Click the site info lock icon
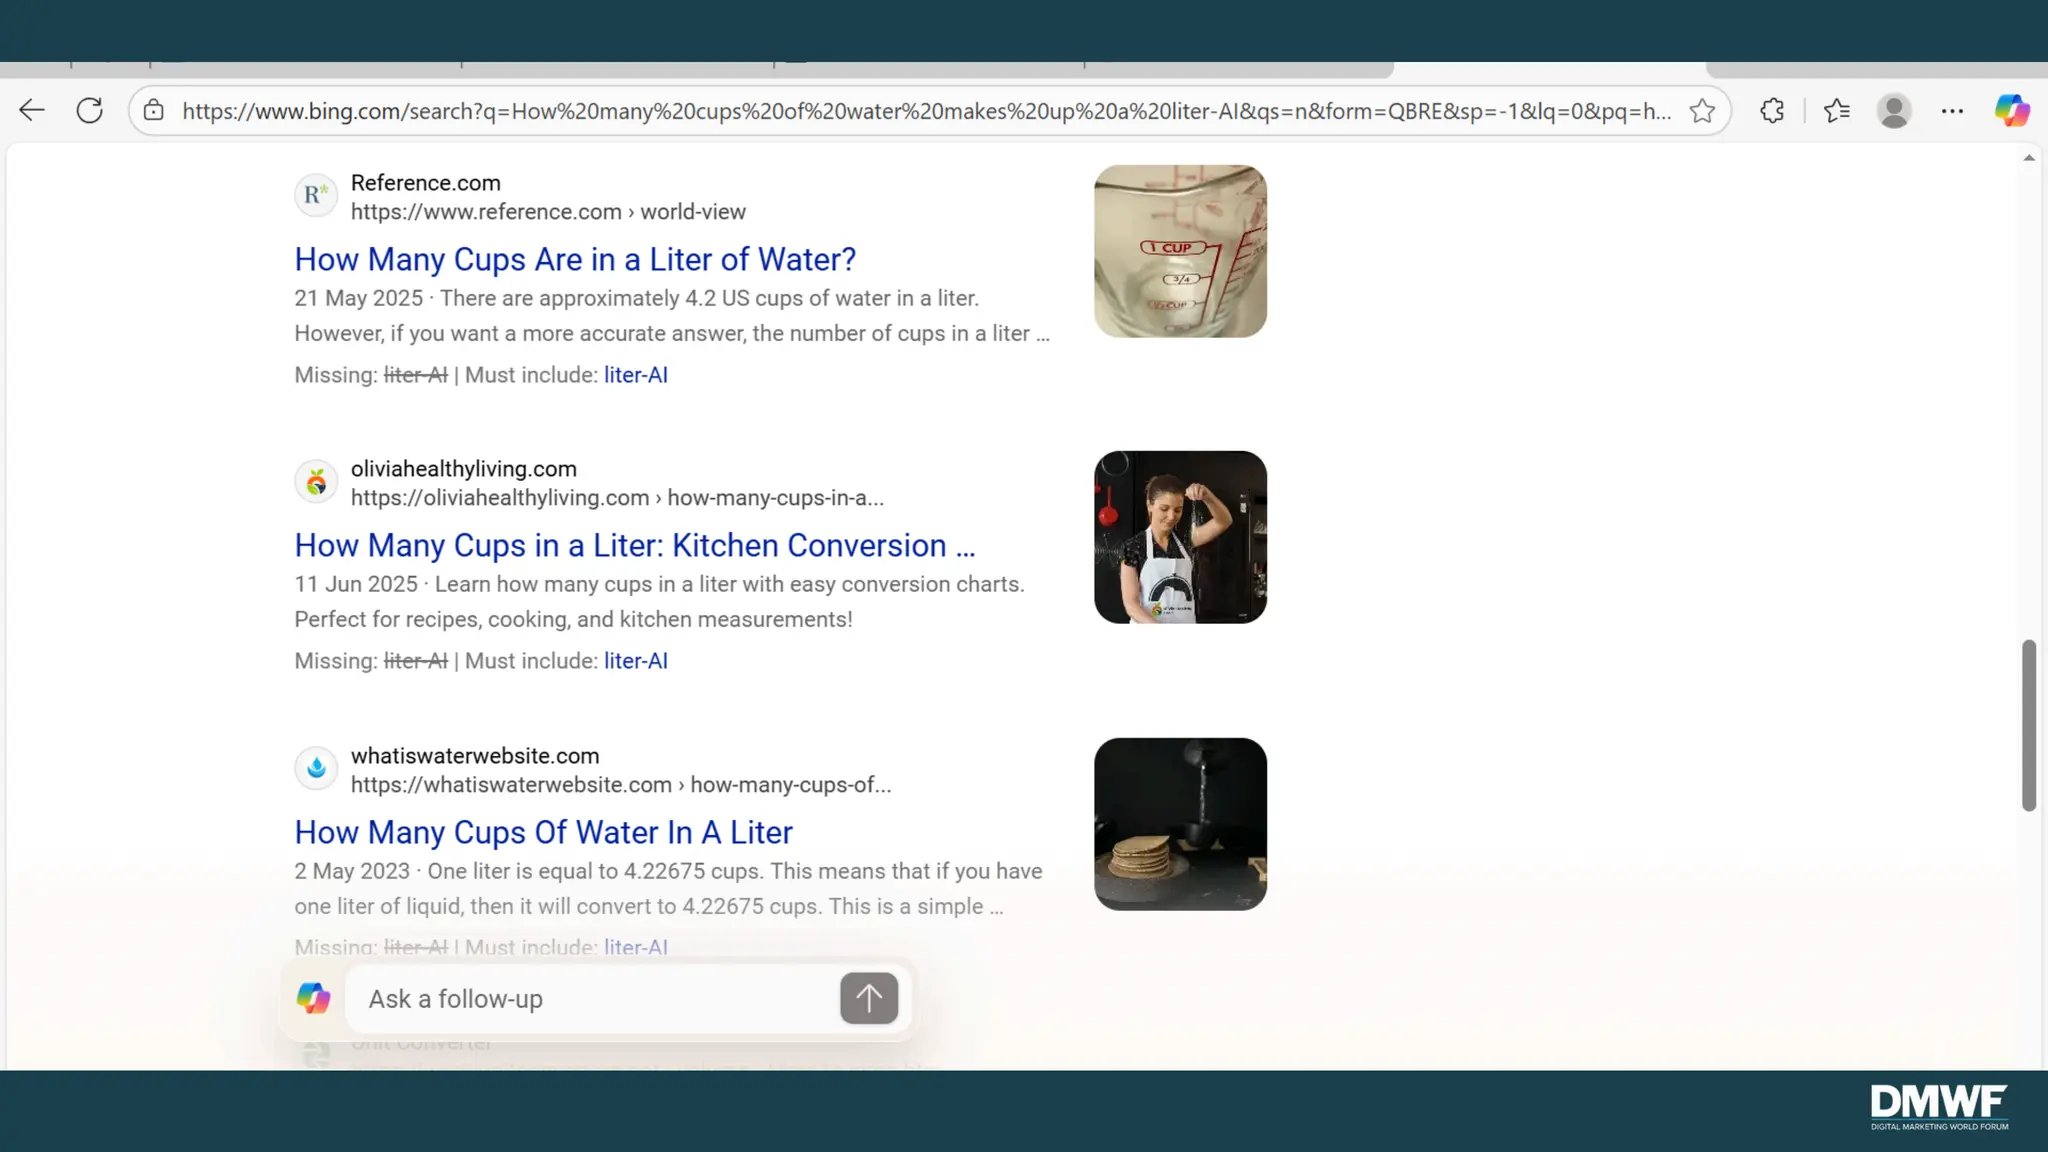This screenshot has width=2048, height=1152. 153,110
